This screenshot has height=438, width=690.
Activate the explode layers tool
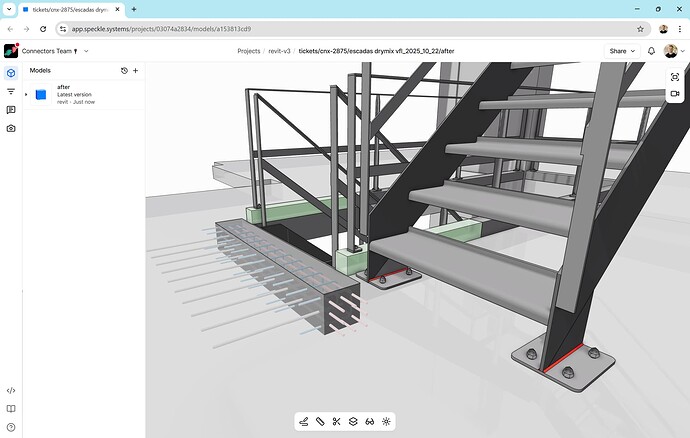click(353, 422)
